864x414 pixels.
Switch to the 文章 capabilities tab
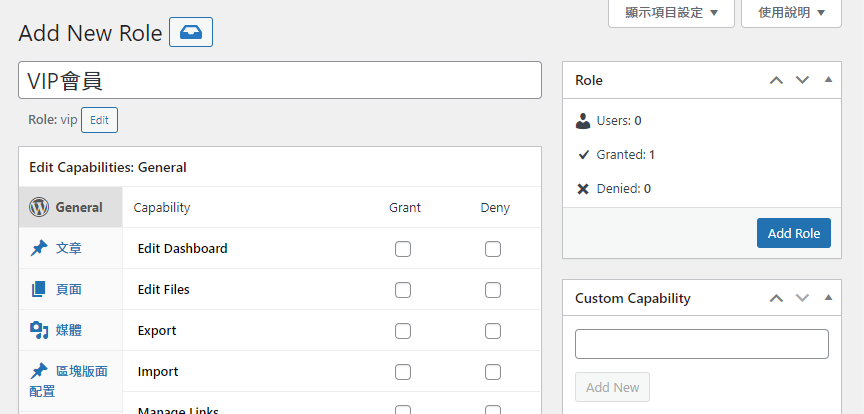tap(69, 248)
